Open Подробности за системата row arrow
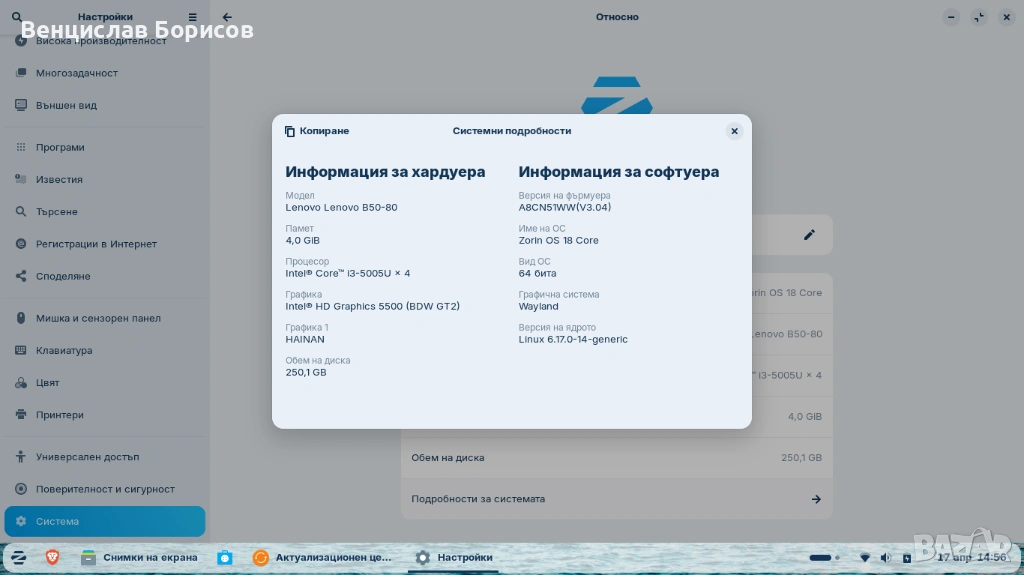 click(815, 499)
